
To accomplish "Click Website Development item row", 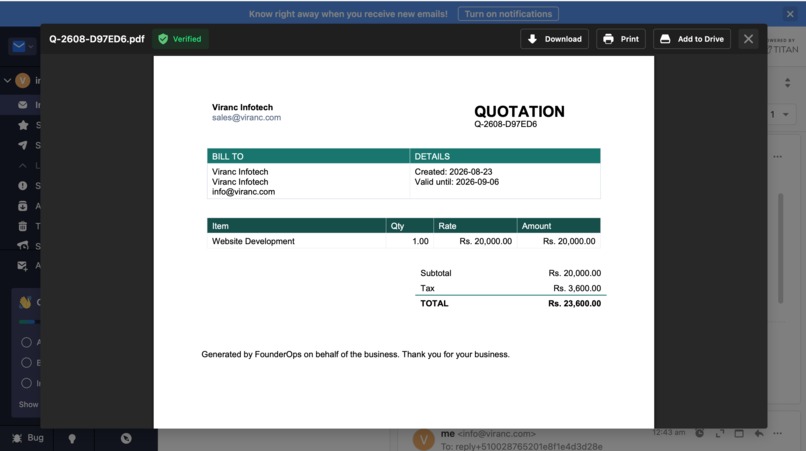I will coord(404,241).
